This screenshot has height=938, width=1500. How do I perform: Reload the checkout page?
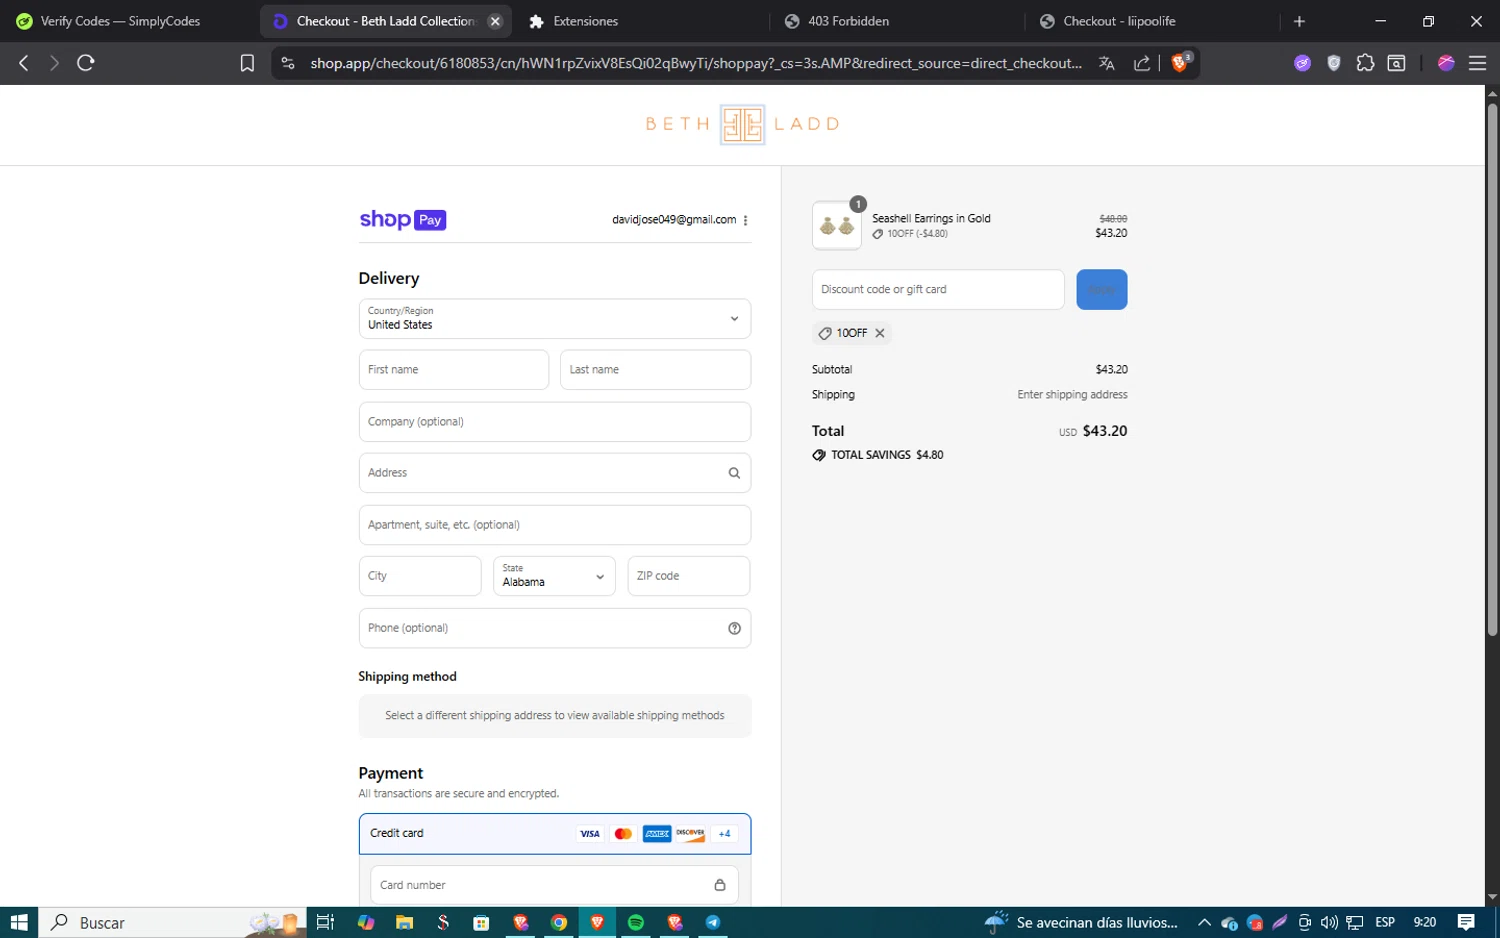86,63
